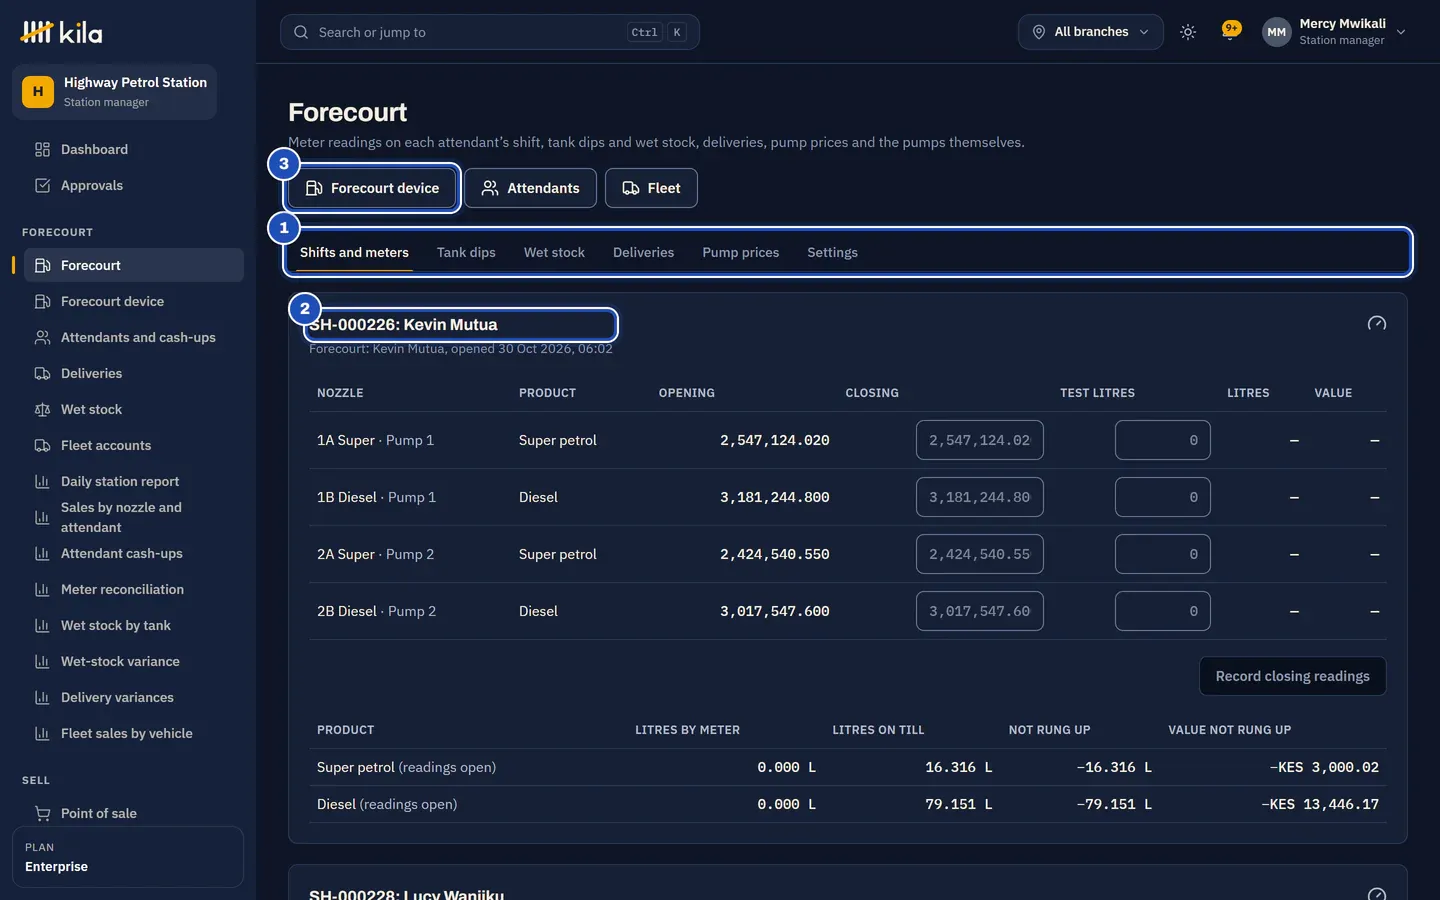Click the Approvals sidebar icon
The width and height of the screenshot is (1440, 900).
coord(42,185)
